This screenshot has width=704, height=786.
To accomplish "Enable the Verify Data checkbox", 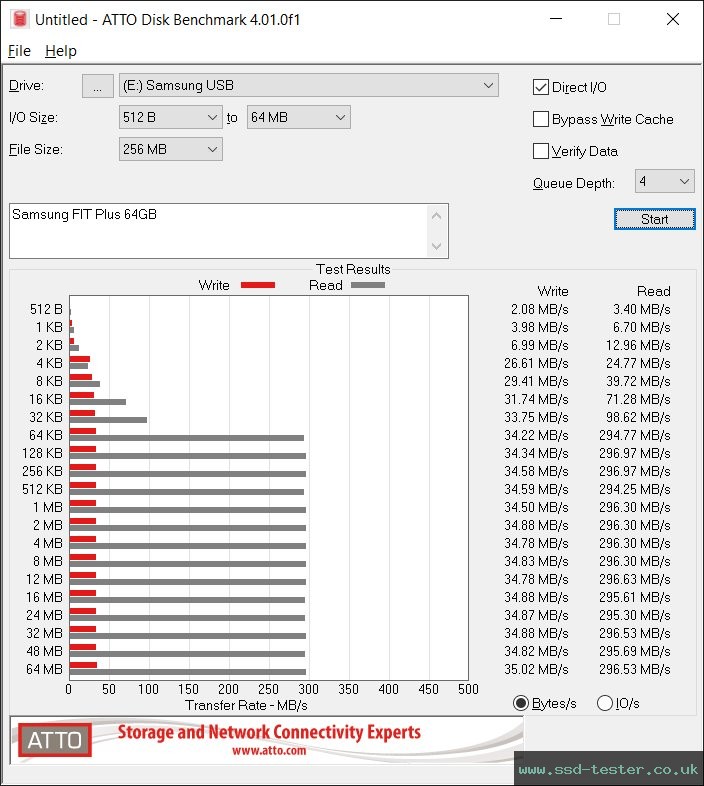I will (x=541, y=151).
